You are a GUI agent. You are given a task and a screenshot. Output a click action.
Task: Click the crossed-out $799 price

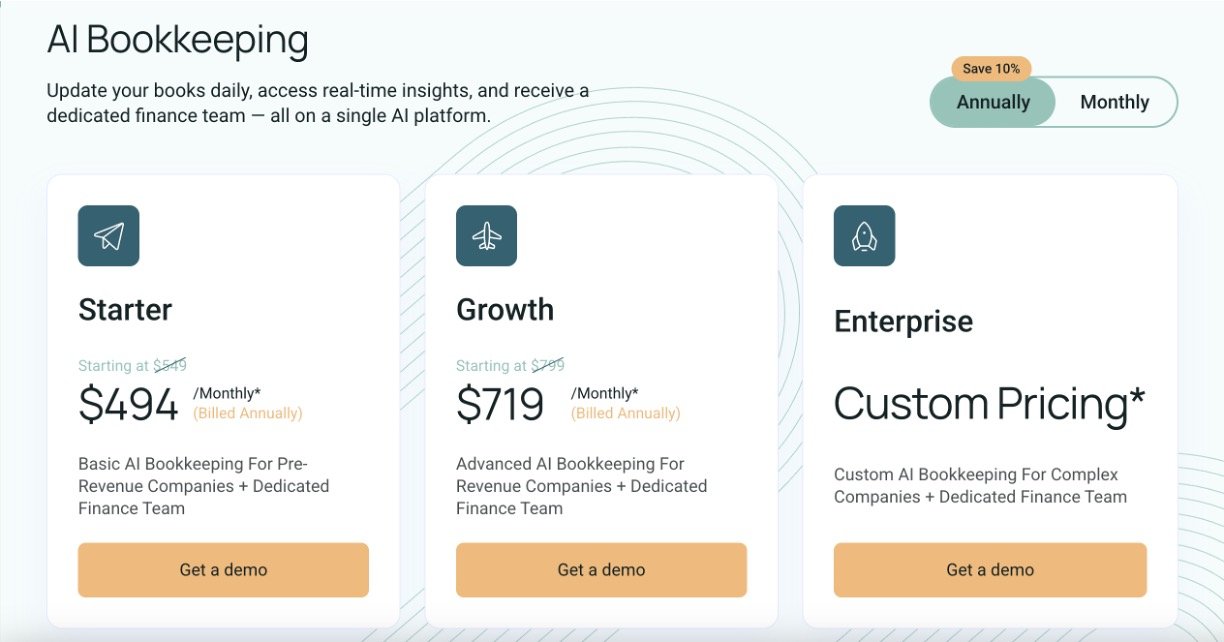(548, 366)
